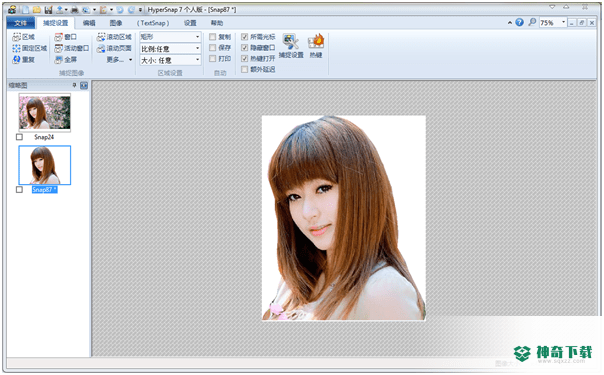
Task: Enable the 打印 auto print checkbox
Action: click(x=213, y=59)
